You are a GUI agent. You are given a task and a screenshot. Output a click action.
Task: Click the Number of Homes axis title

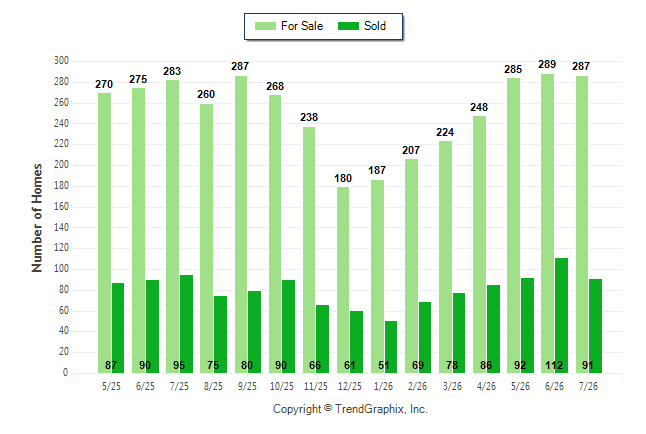37,218
